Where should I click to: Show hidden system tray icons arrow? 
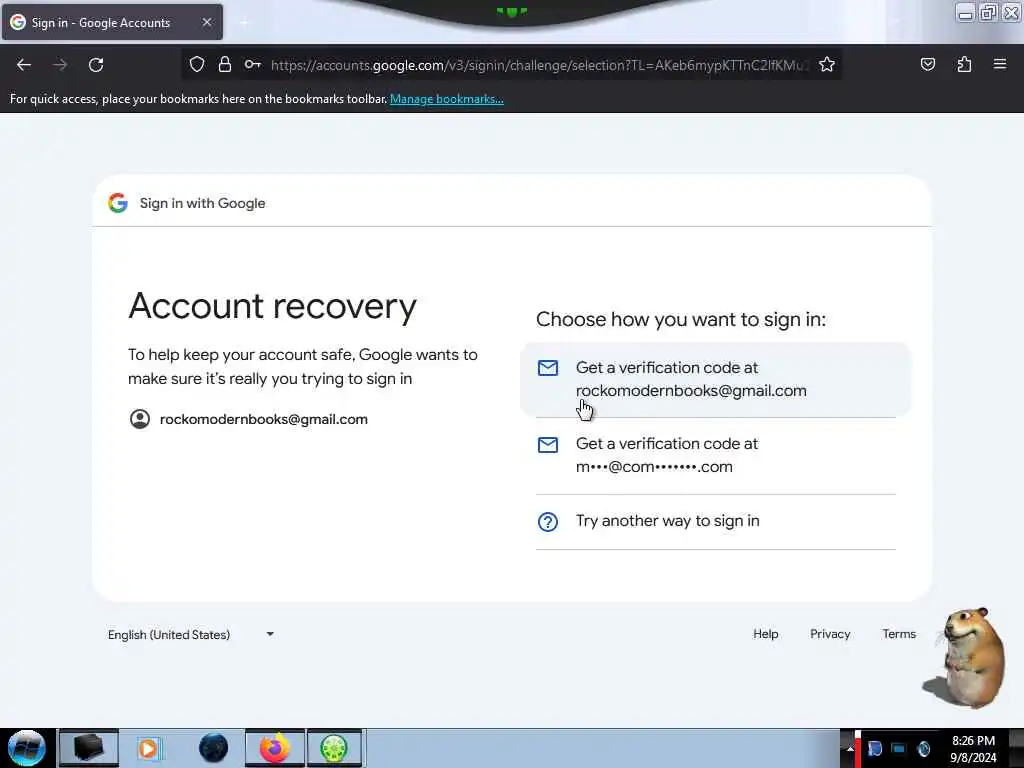[x=850, y=749]
